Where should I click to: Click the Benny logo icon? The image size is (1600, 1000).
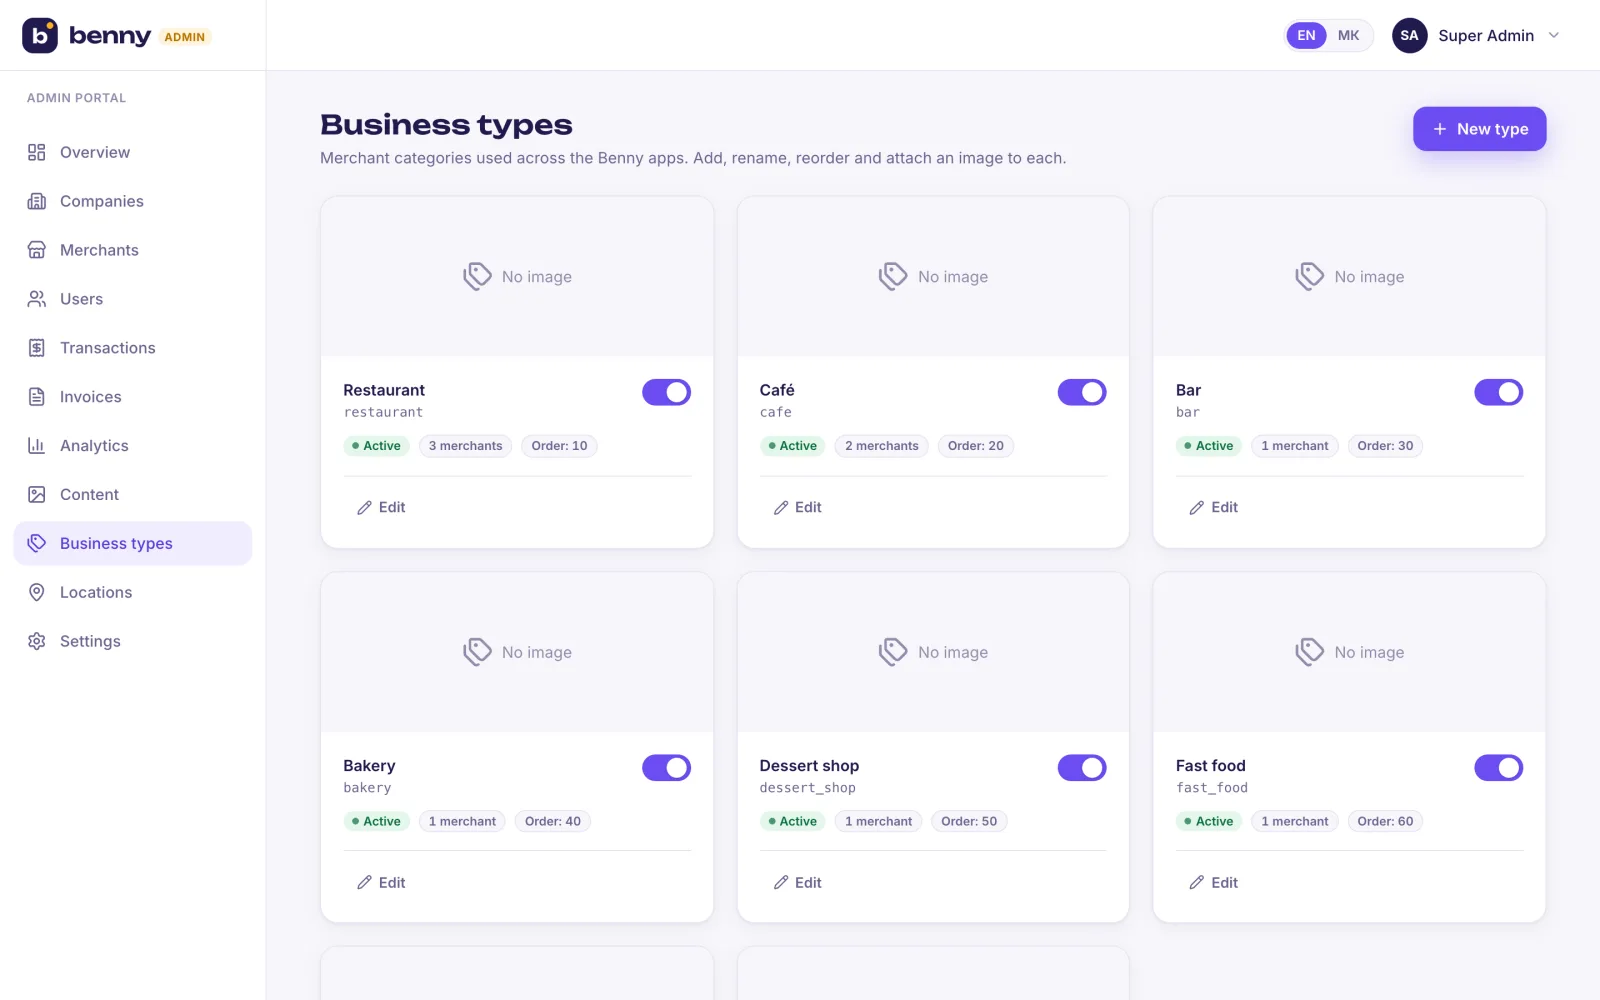40,35
